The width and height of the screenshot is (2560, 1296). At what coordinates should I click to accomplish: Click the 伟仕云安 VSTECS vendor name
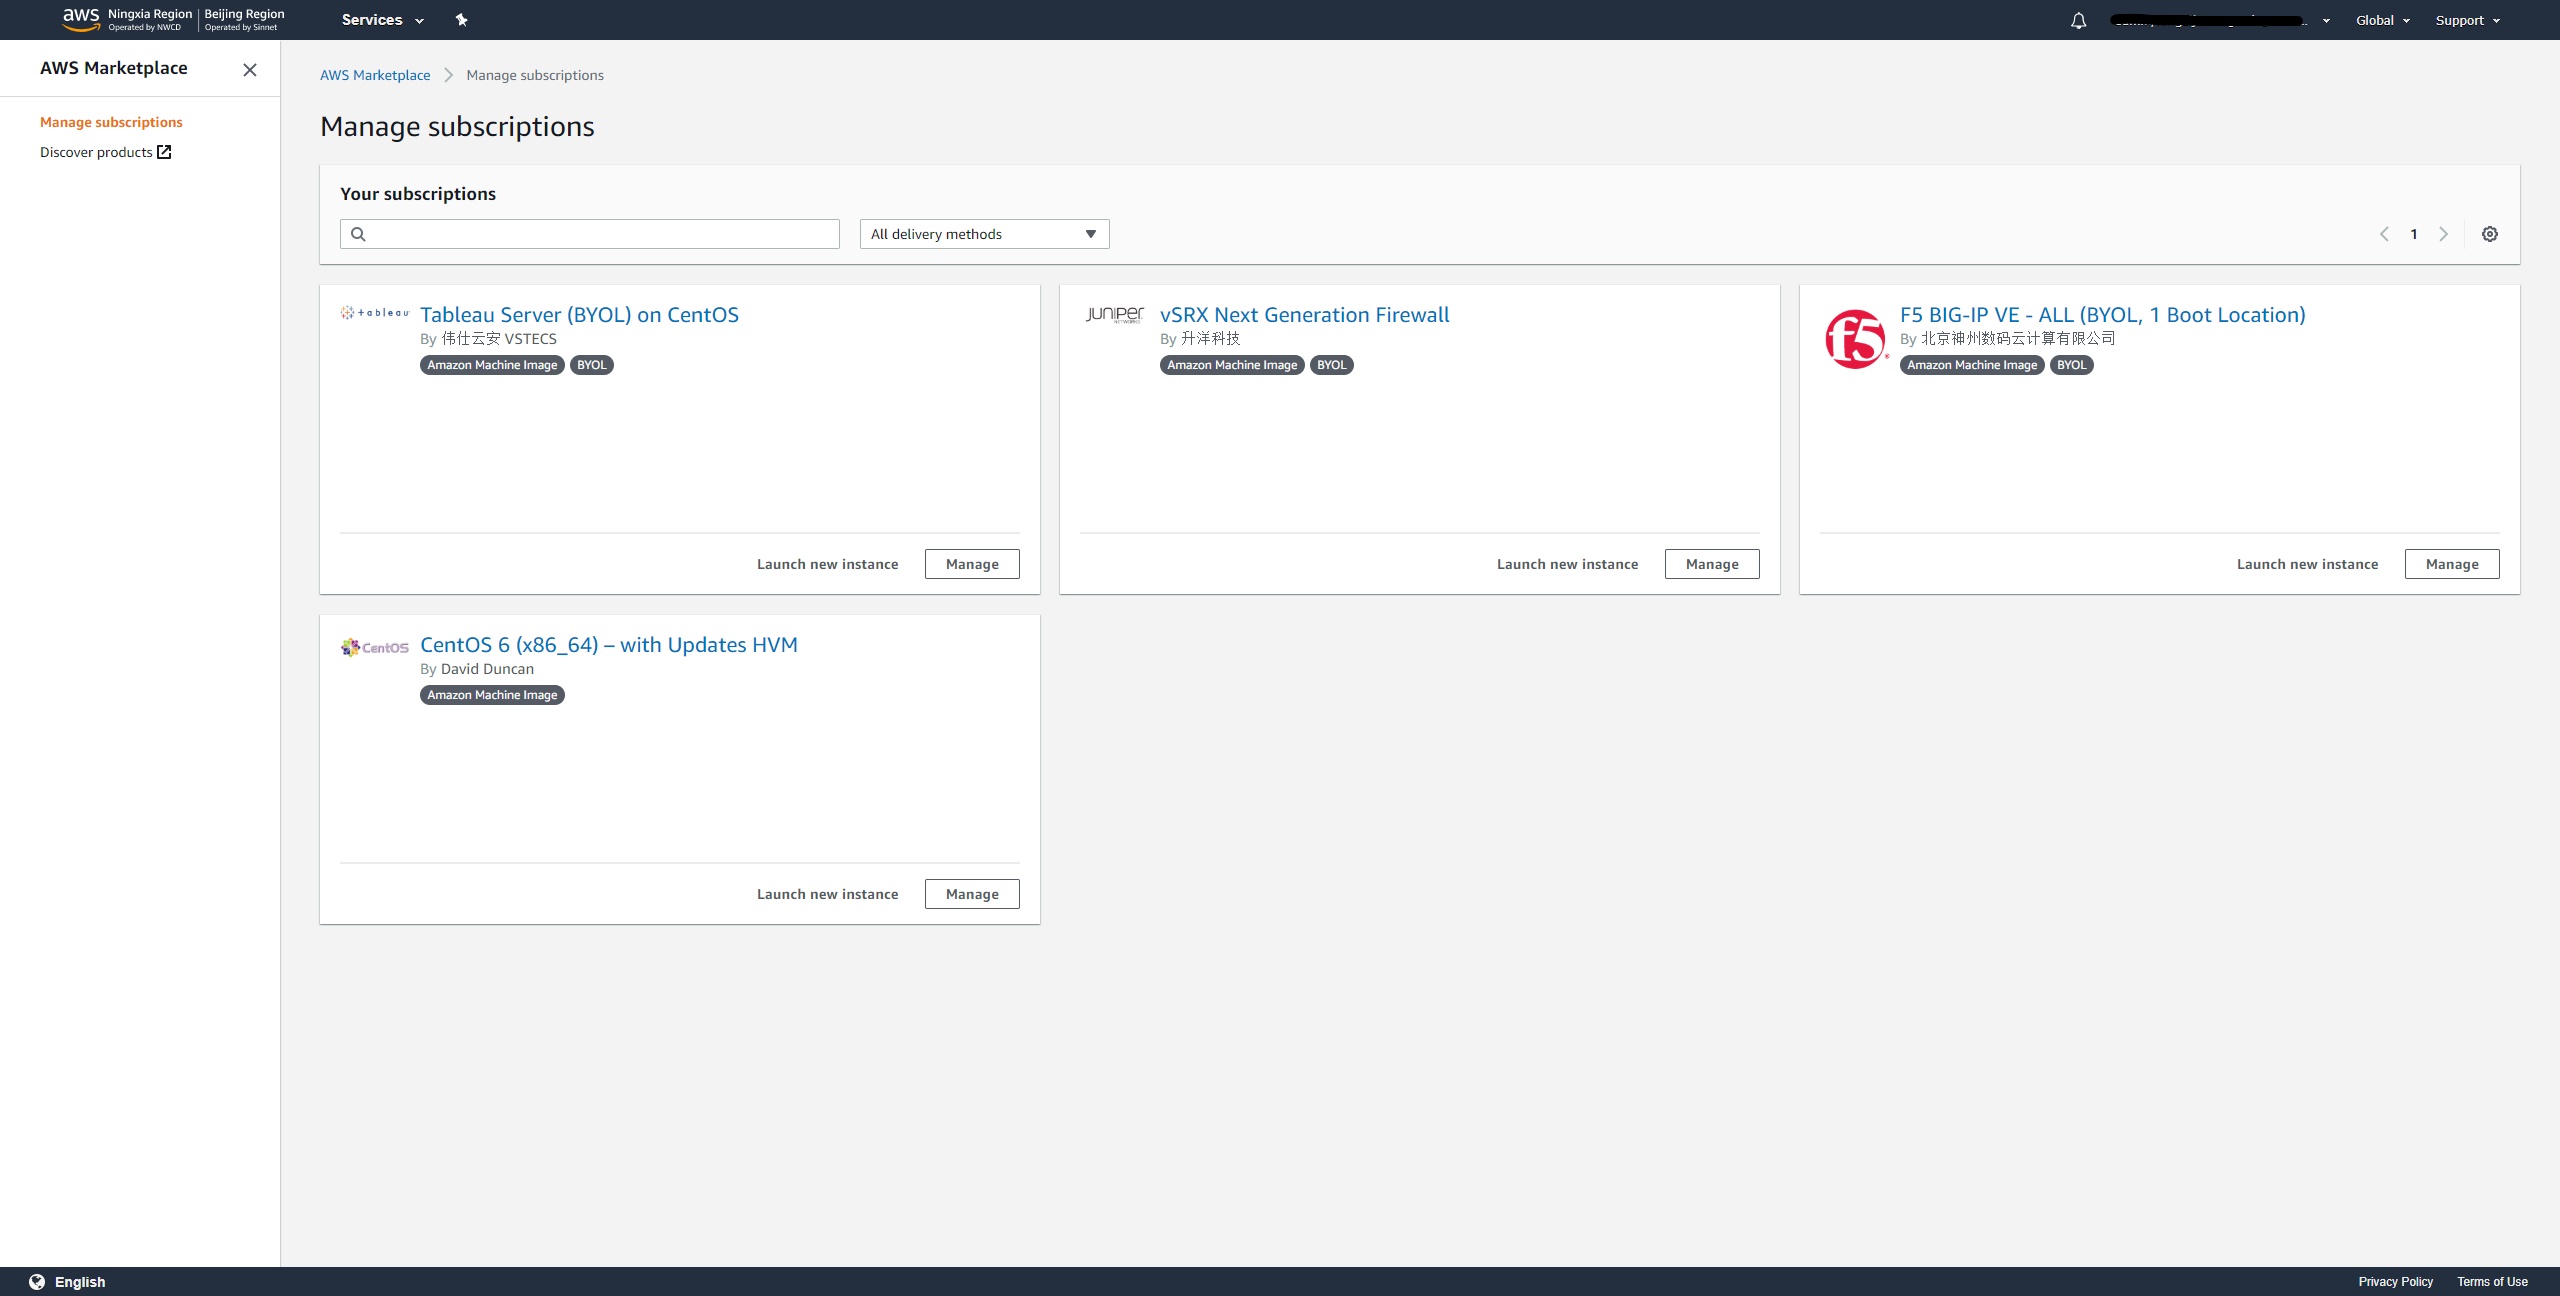pos(499,339)
